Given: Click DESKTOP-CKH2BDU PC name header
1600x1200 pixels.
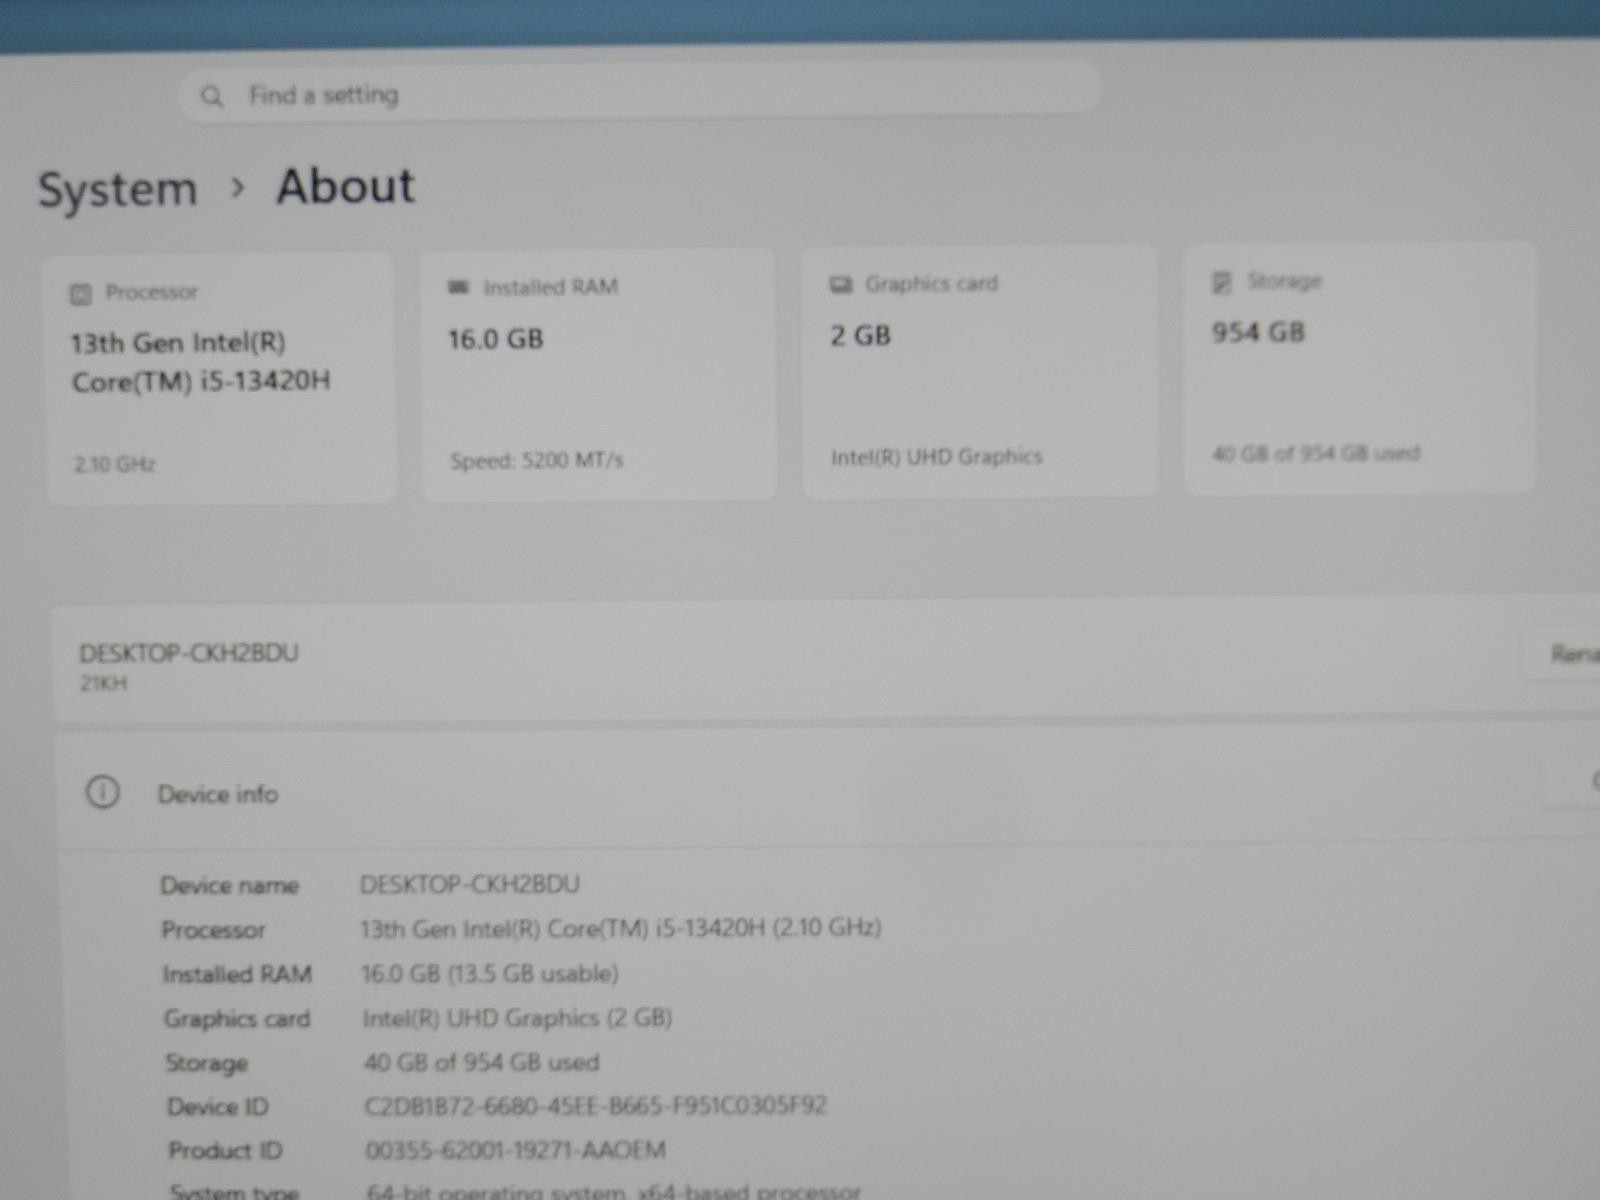Looking at the screenshot, I should (x=189, y=653).
